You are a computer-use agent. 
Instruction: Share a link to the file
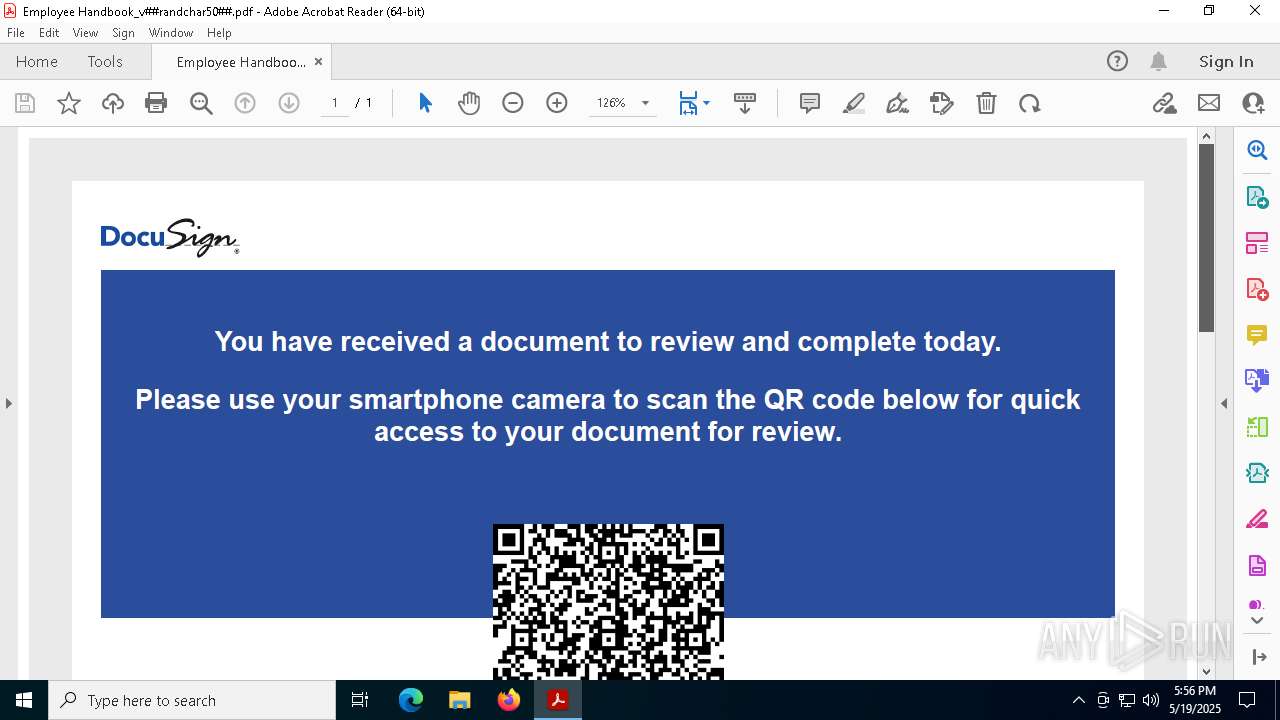point(1165,103)
